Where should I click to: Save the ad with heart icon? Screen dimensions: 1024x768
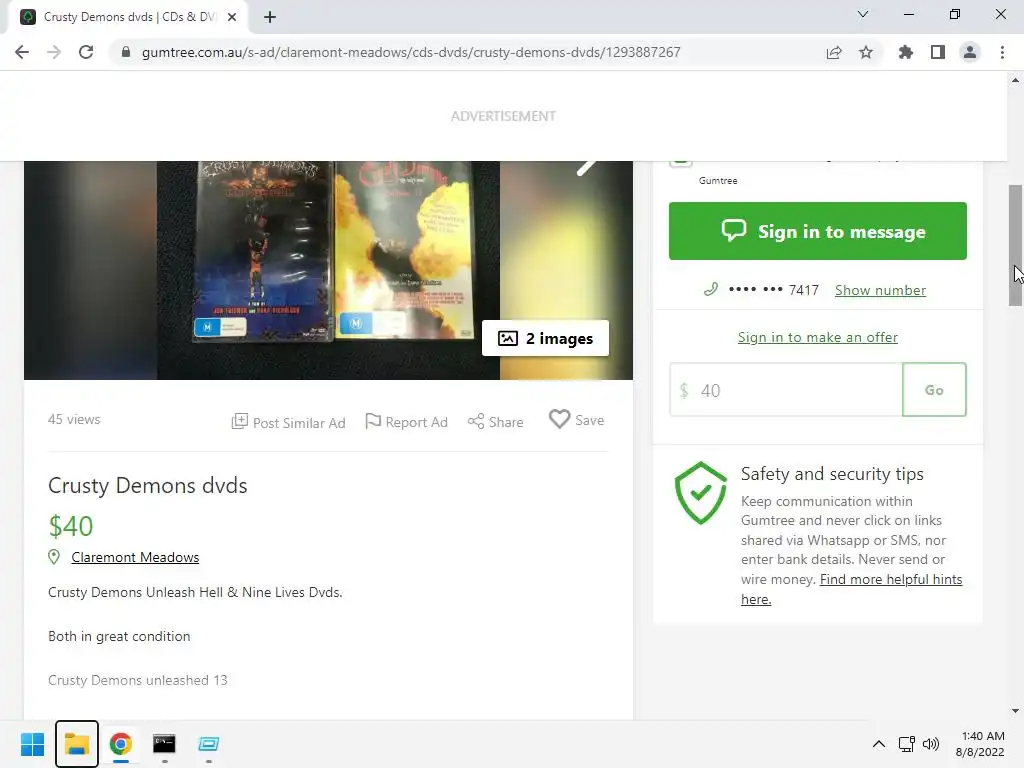(x=576, y=420)
